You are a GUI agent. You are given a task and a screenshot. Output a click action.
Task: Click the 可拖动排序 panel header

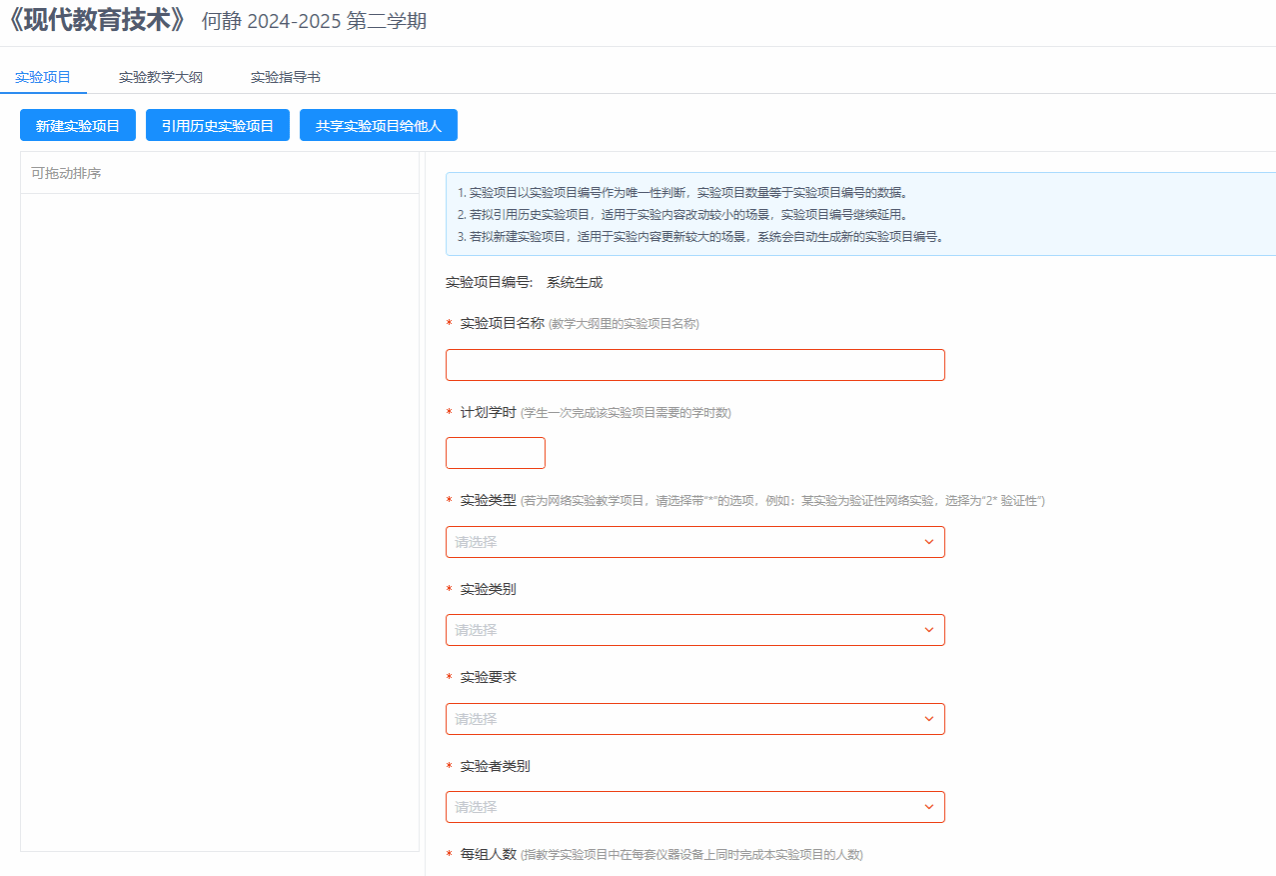(x=66, y=173)
